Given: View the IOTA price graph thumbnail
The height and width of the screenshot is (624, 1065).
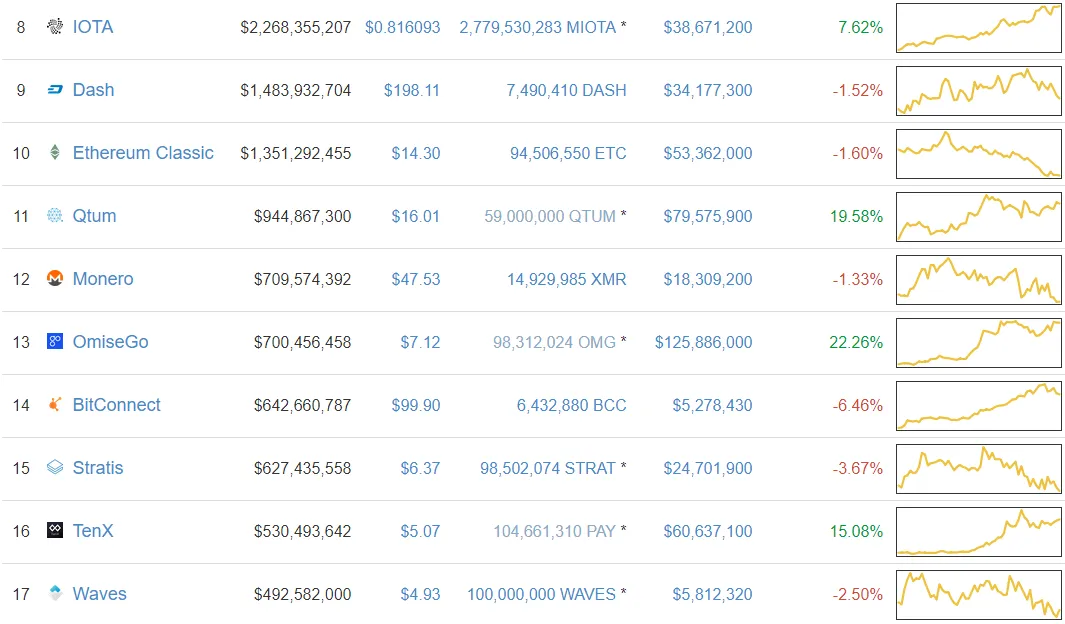Looking at the screenshot, I should pos(979,28).
